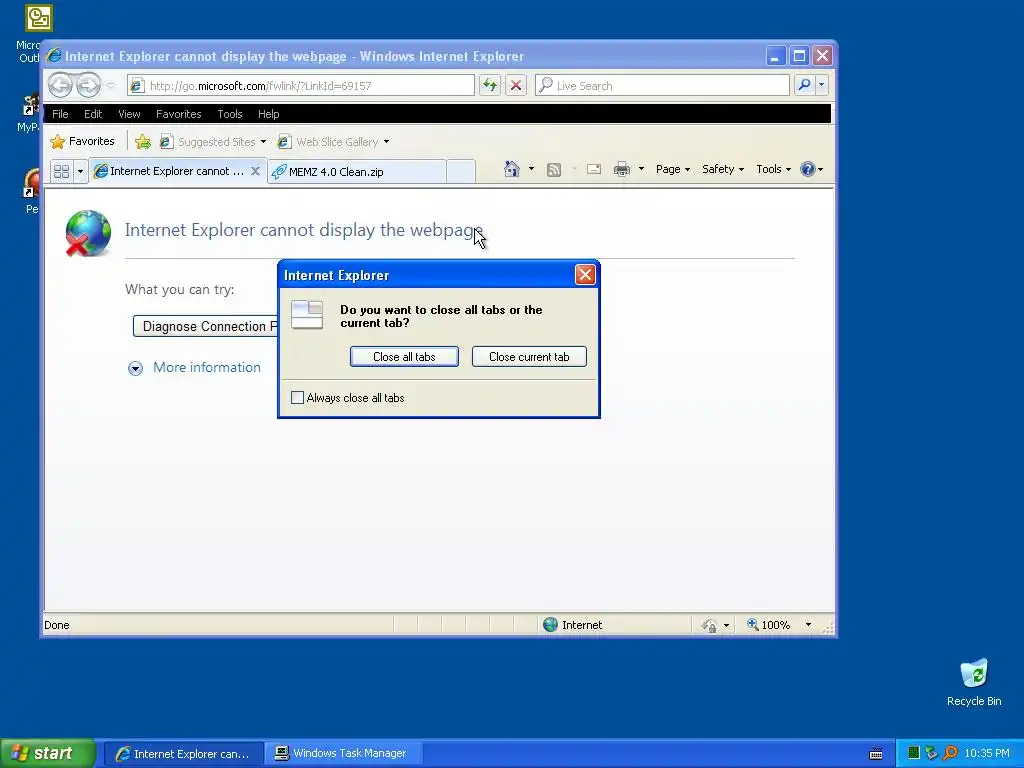Open the View menu
Image resolution: width=1024 pixels, height=768 pixels.
click(129, 114)
